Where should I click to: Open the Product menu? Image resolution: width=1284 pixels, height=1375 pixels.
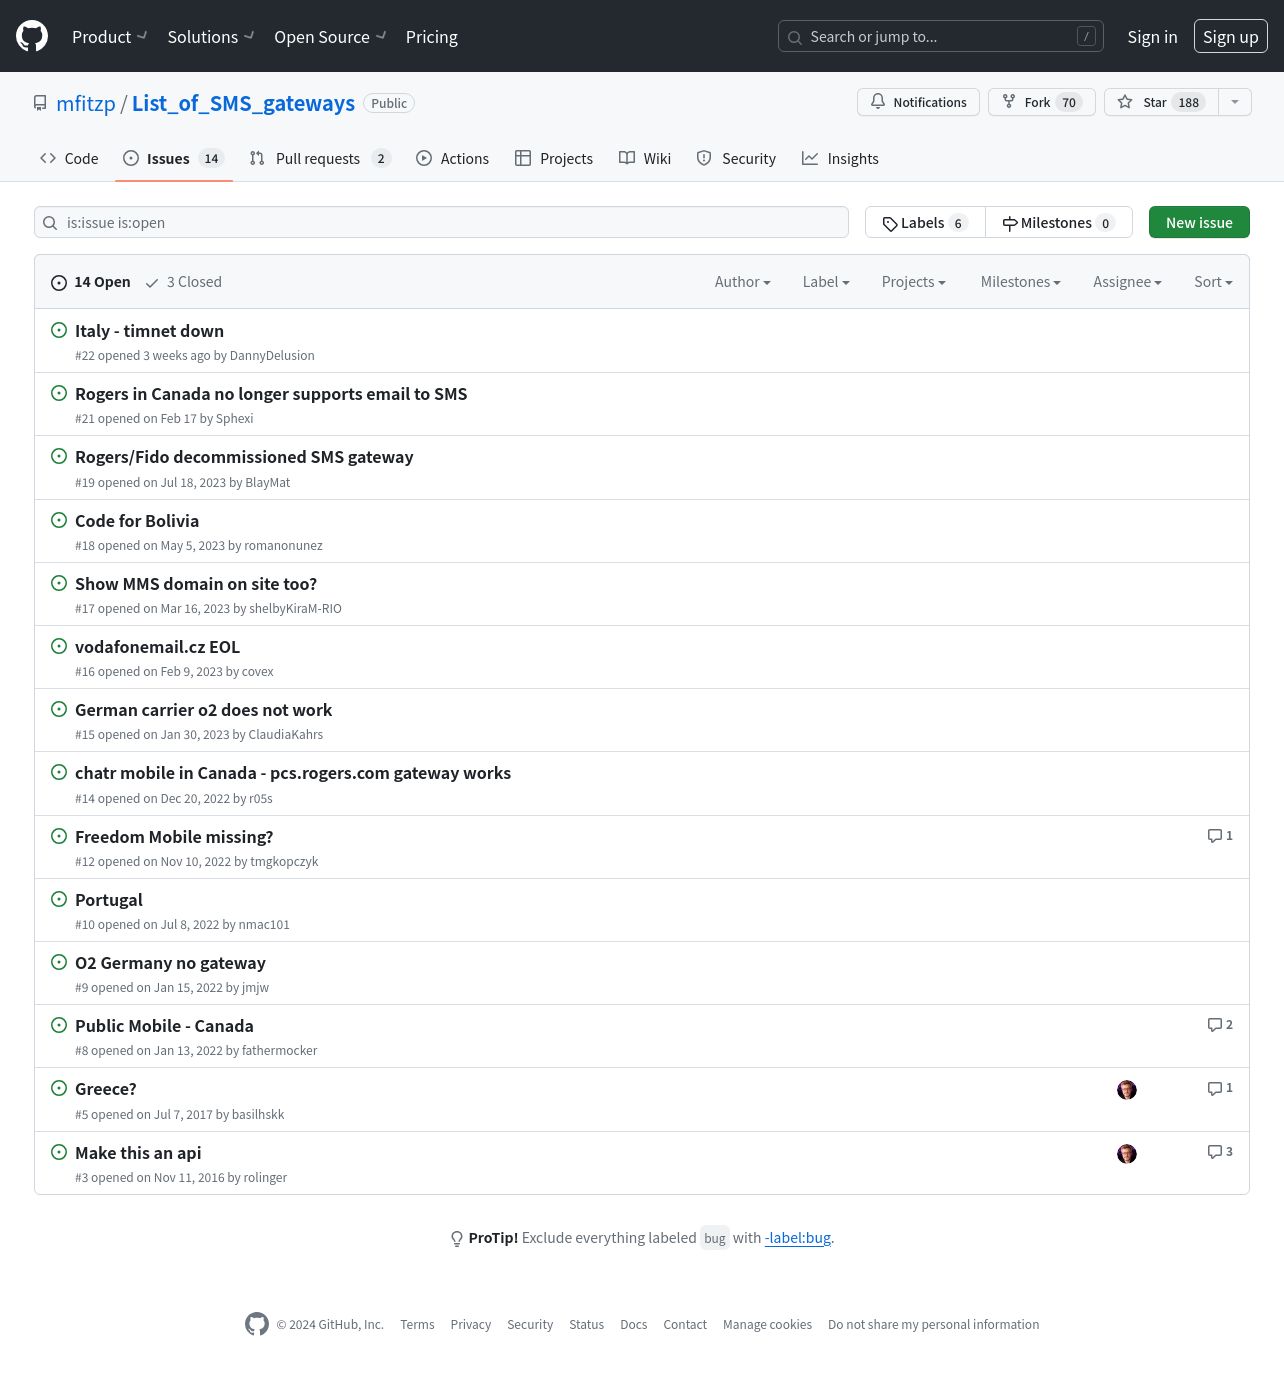[x=110, y=36]
